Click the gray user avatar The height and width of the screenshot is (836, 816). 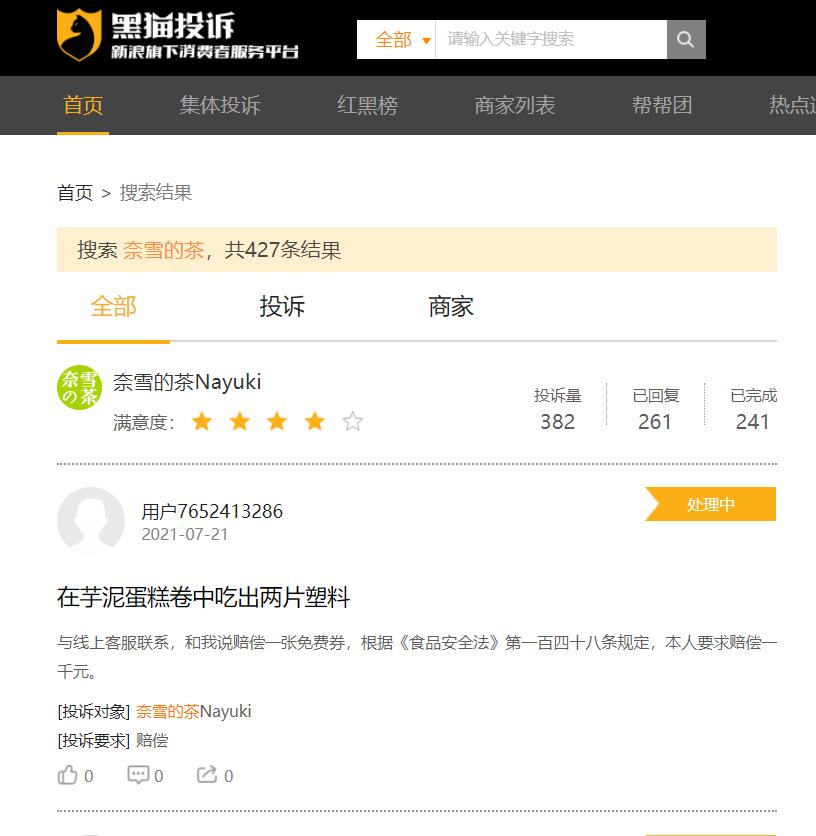(91, 520)
